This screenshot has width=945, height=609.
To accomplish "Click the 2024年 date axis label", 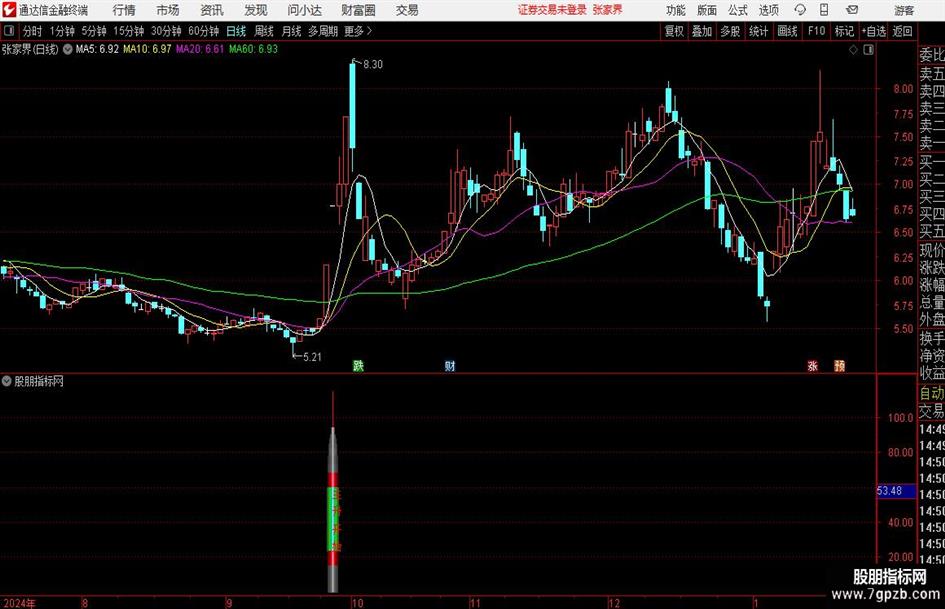I will point(19,603).
